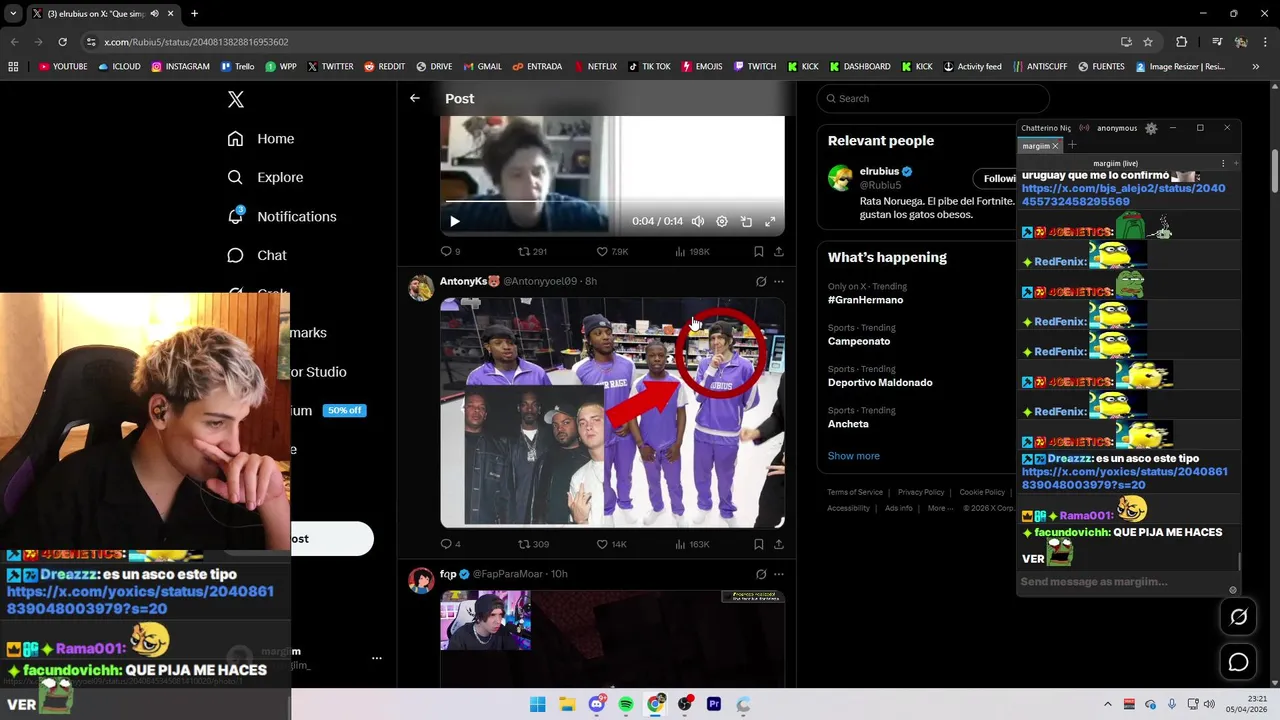The image size is (1280, 720).
Task: Open the video player settings gear
Action: pyautogui.click(x=722, y=221)
